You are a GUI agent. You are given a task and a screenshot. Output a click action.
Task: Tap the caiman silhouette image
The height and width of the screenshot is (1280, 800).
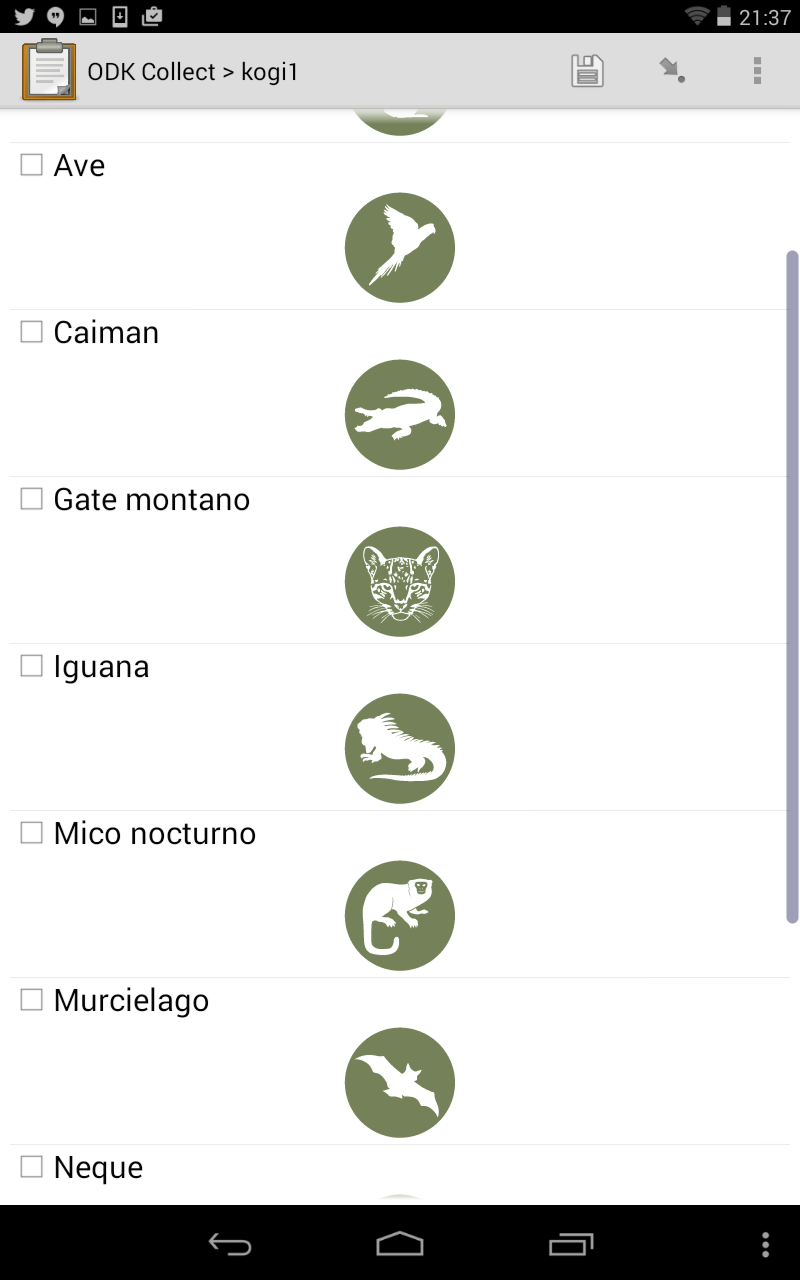[400, 415]
